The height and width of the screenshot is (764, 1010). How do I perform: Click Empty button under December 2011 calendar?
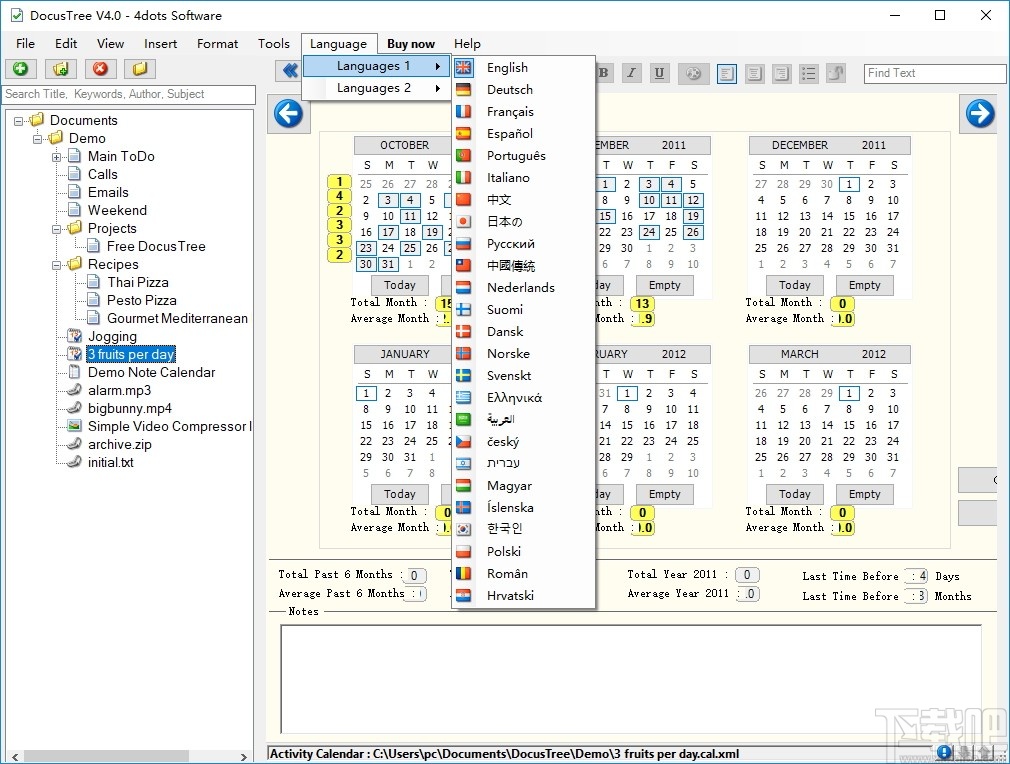coord(864,285)
